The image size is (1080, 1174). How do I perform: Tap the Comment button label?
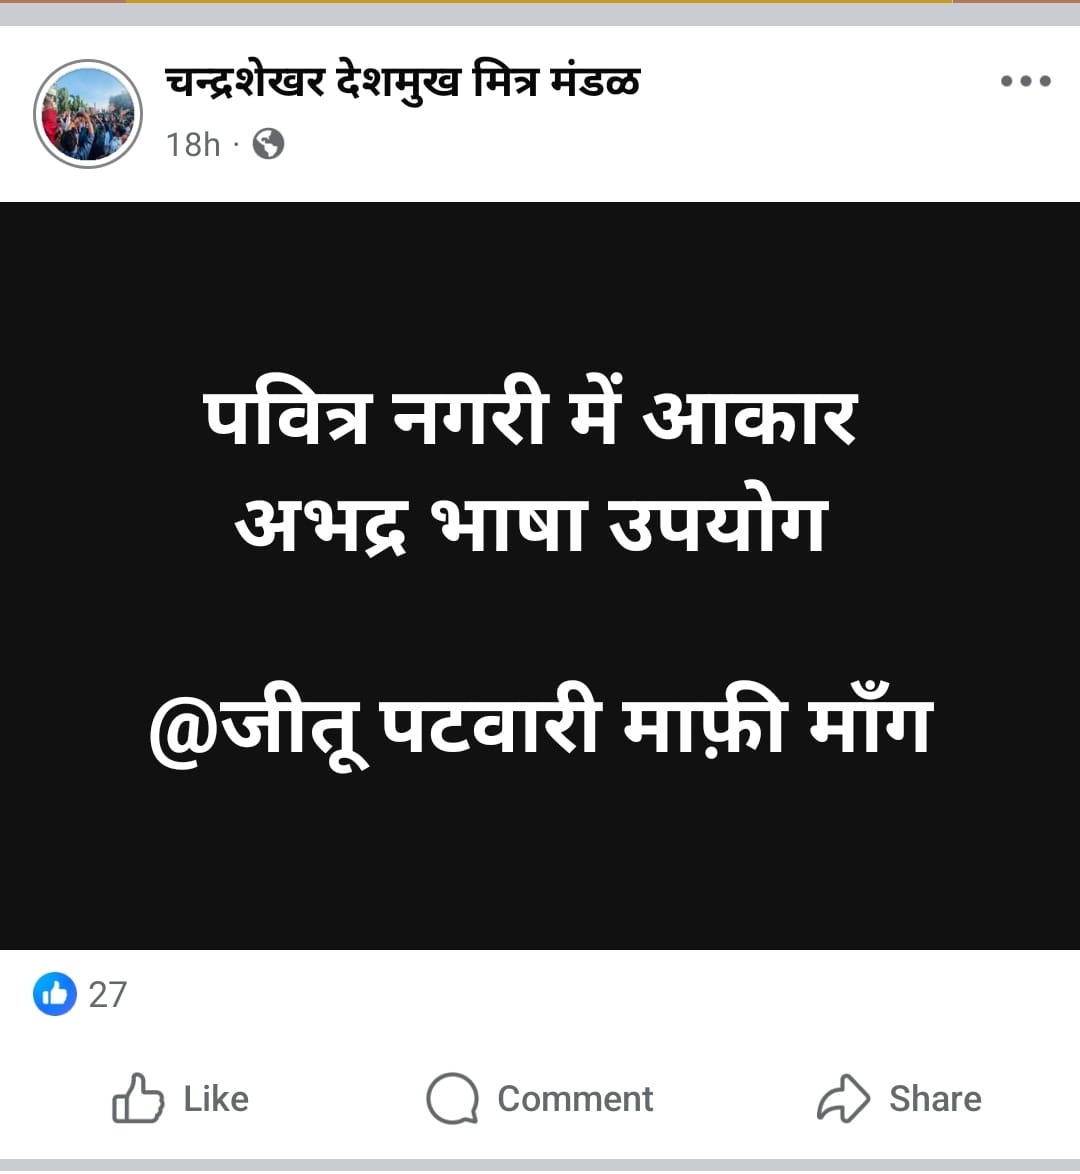pyautogui.click(x=575, y=1099)
